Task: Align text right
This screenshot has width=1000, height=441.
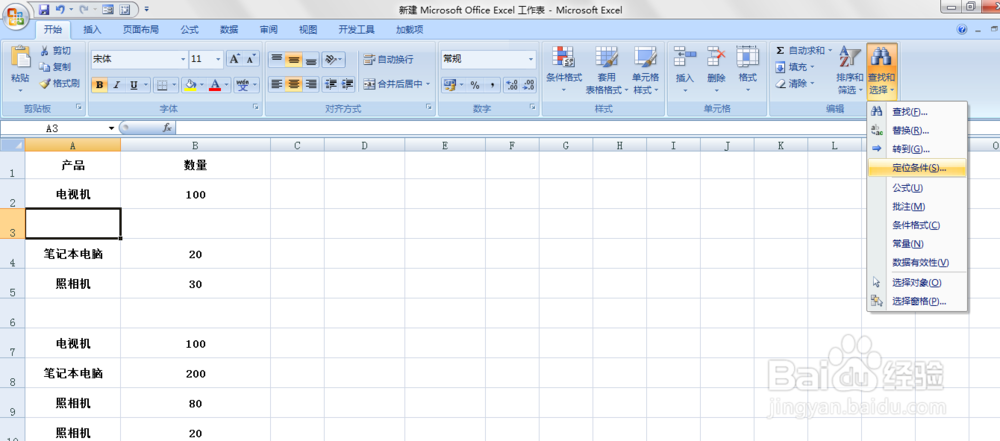Action: point(311,84)
